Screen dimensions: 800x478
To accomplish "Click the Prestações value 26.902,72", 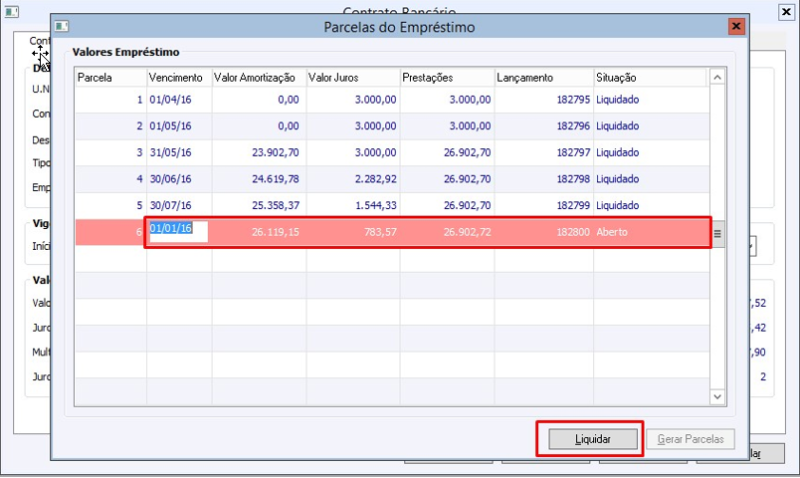I will pos(467,232).
